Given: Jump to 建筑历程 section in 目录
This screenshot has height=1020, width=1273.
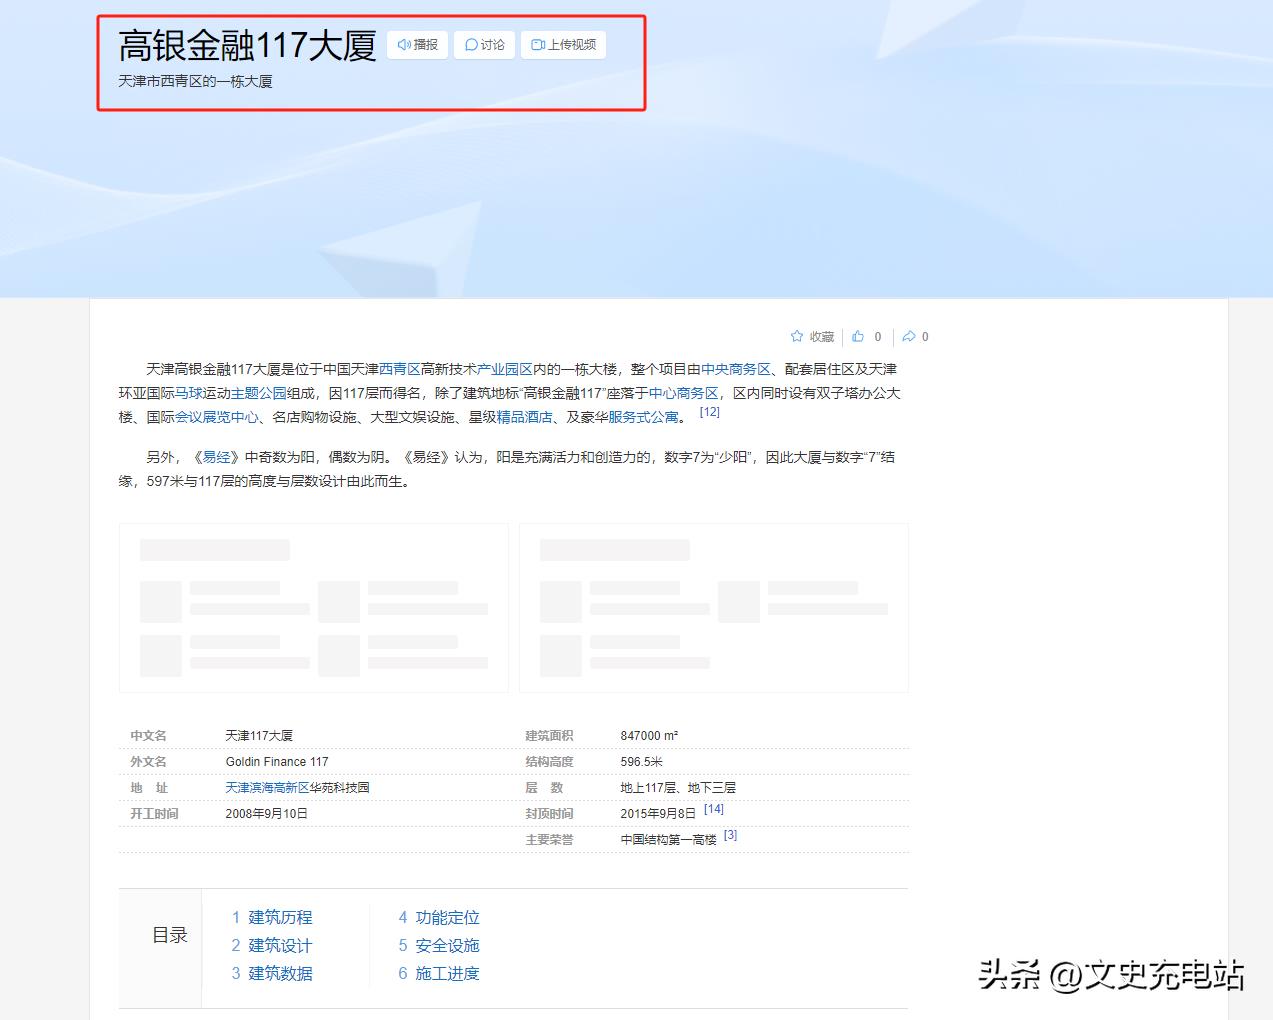Looking at the screenshot, I should point(280,917).
